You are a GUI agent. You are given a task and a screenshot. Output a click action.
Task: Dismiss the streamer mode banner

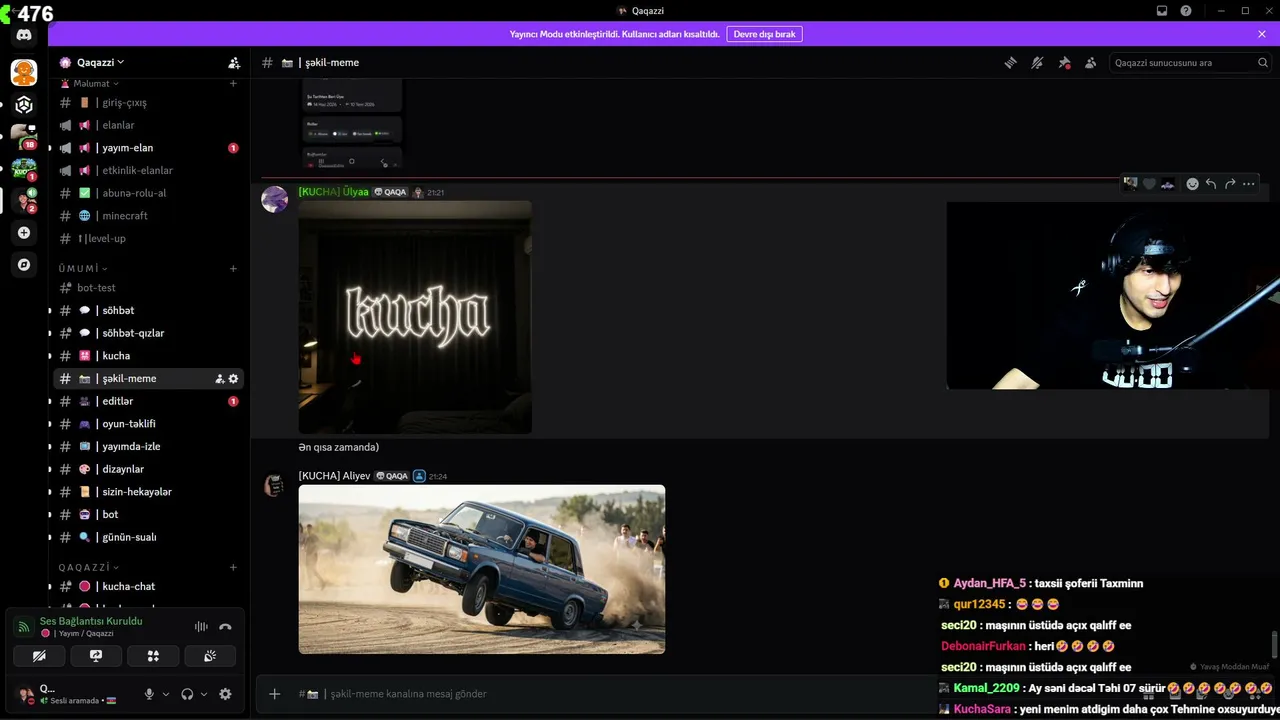pyautogui.click(x=1262, y=34)
